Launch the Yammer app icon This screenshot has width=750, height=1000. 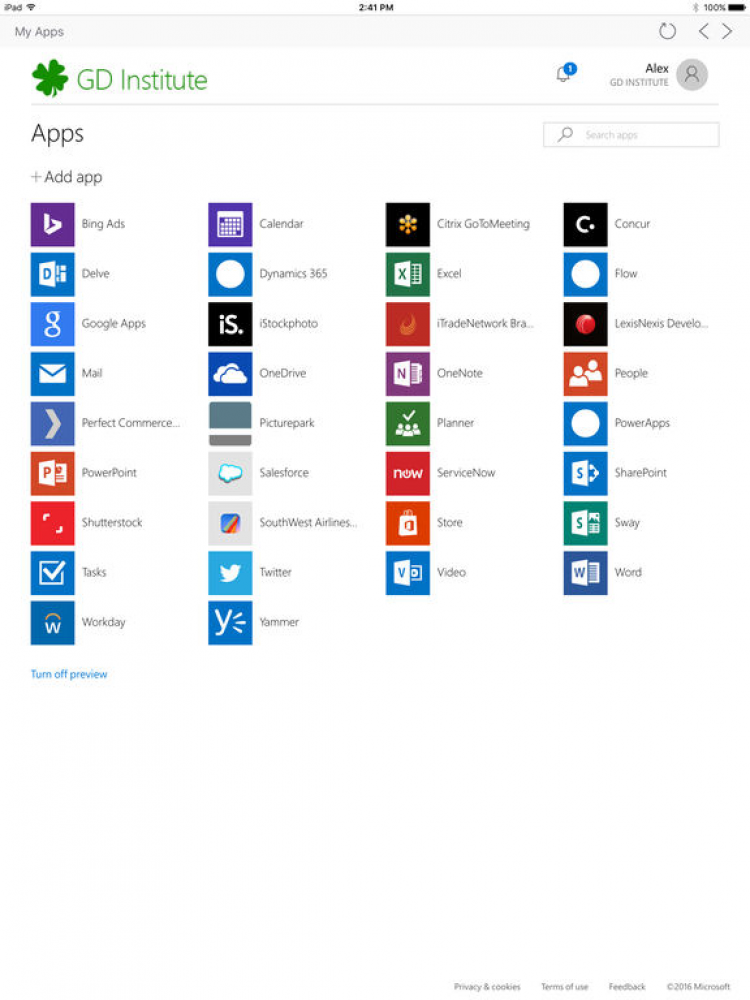pos(230,622)
